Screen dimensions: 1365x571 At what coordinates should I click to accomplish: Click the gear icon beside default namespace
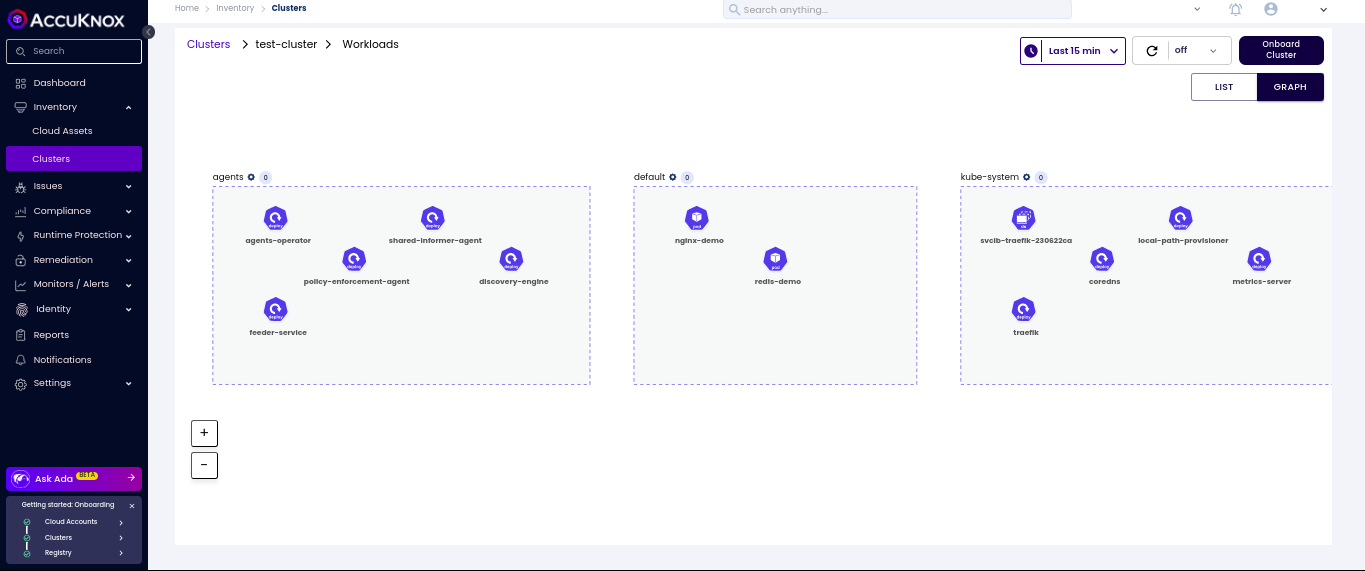[673, 177]
